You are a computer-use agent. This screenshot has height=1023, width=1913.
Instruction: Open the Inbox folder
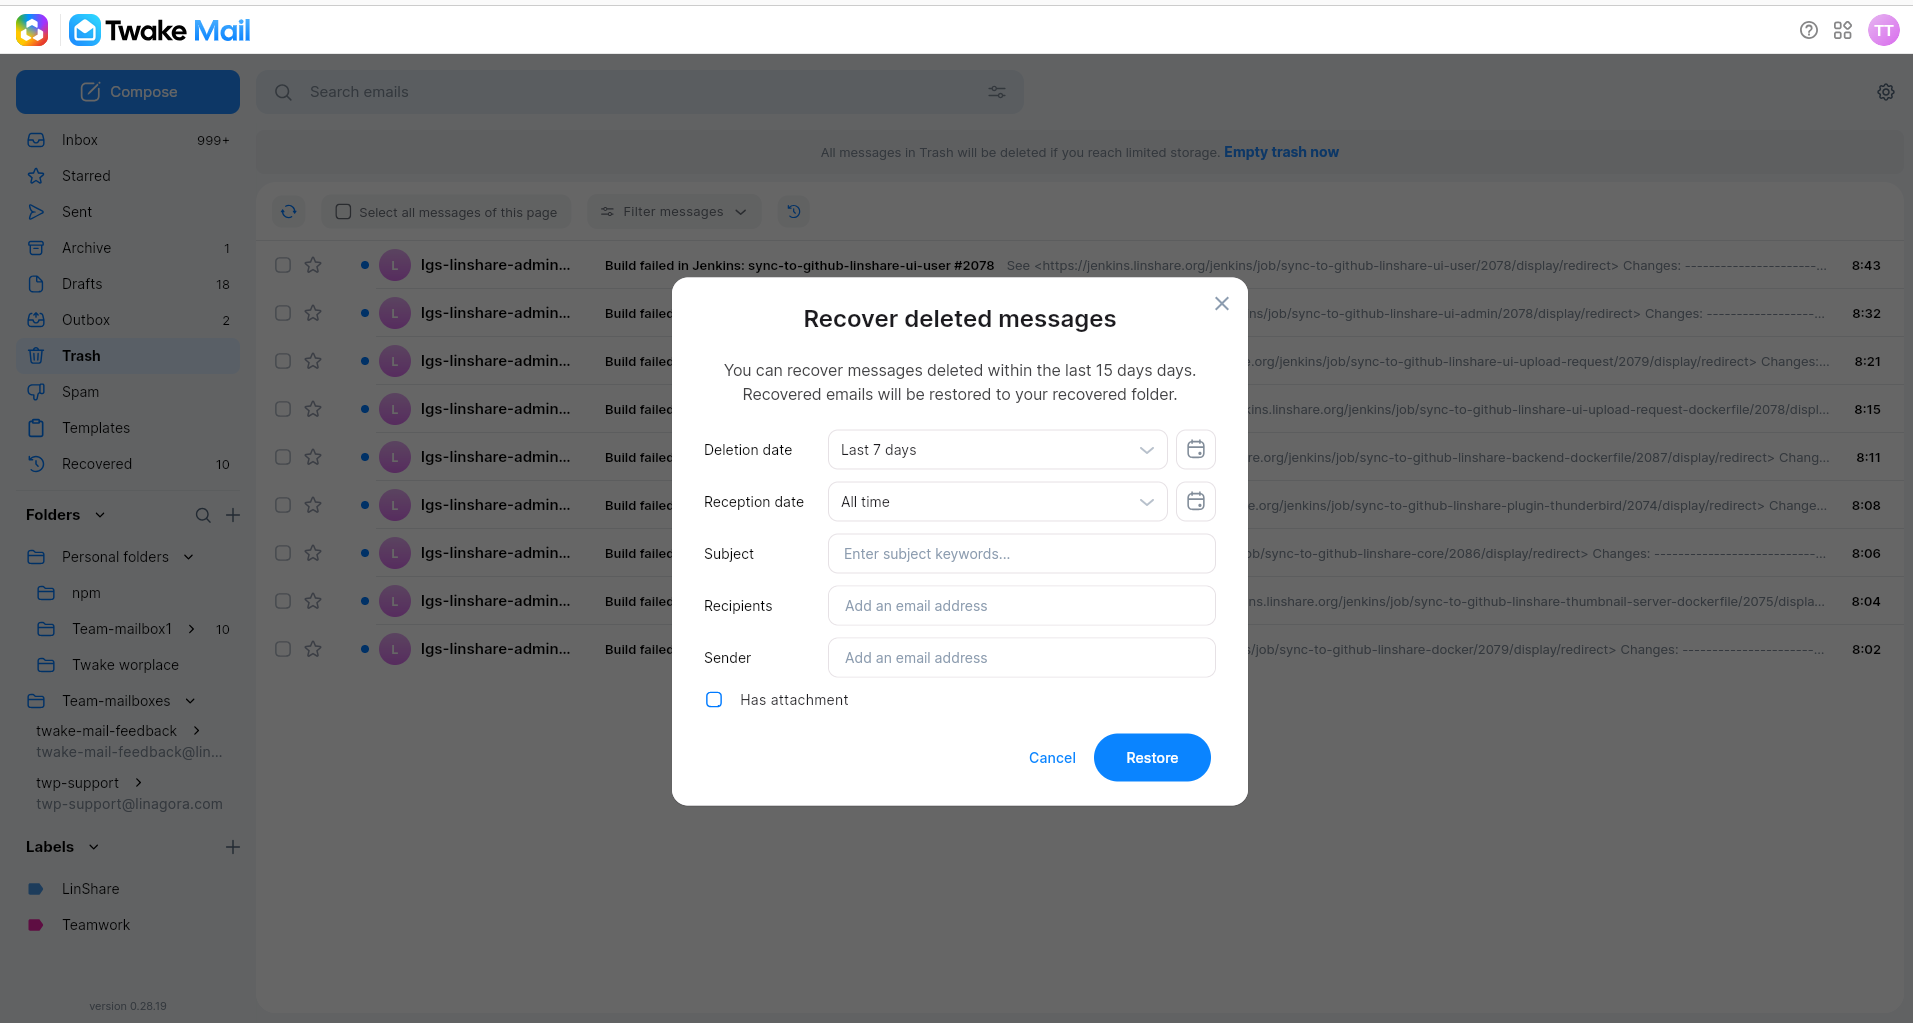128,140
